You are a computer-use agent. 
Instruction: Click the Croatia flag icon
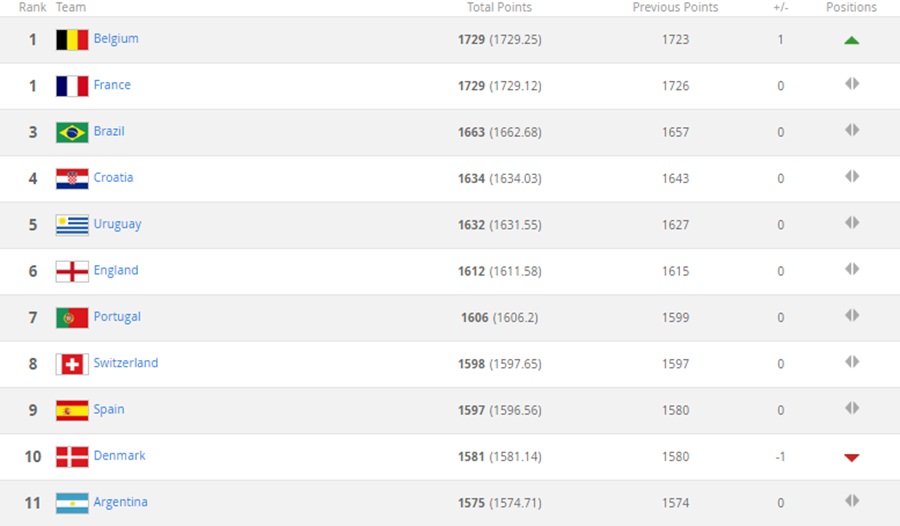[x=72, y=179]
